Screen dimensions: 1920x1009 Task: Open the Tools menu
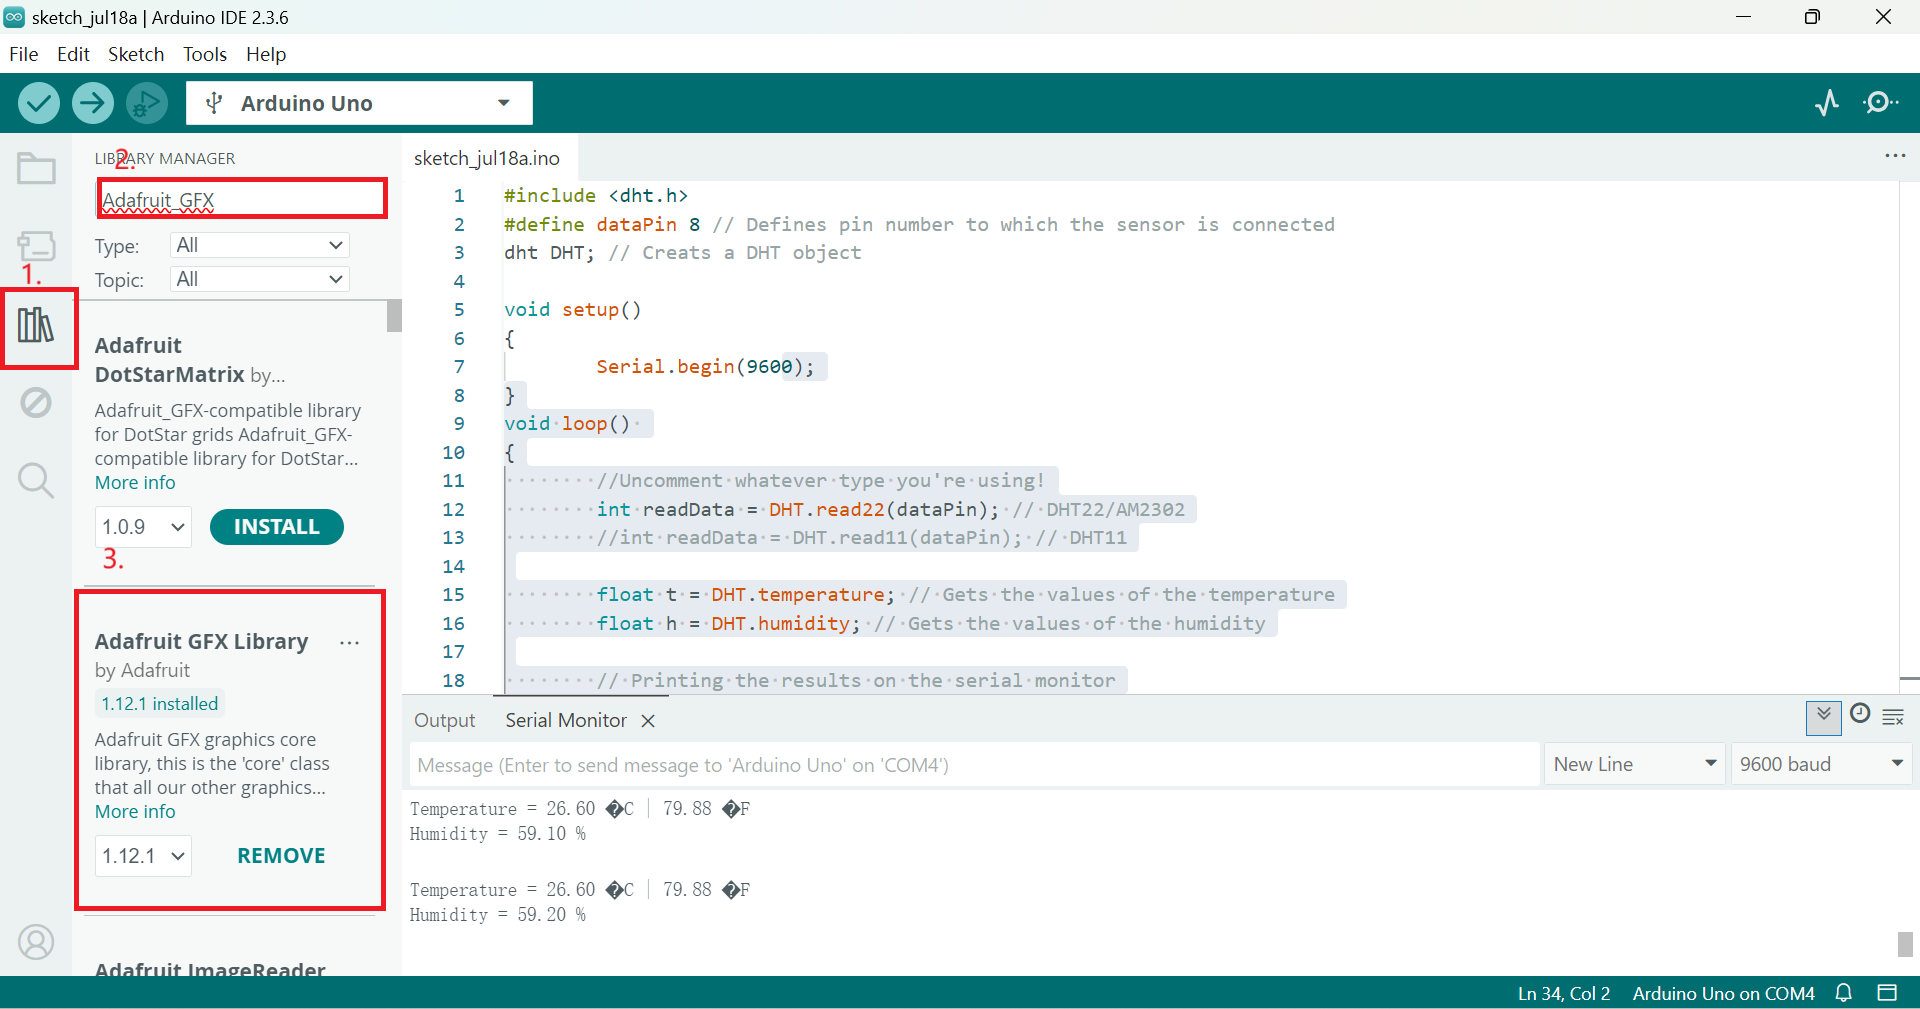pos(205,54)
